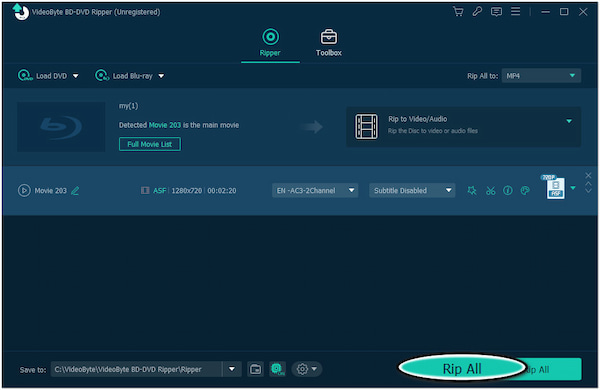Screen dimensions: 600x390
Task: Open the Subtitle Disabled dropdown
Action: point(412,190)
